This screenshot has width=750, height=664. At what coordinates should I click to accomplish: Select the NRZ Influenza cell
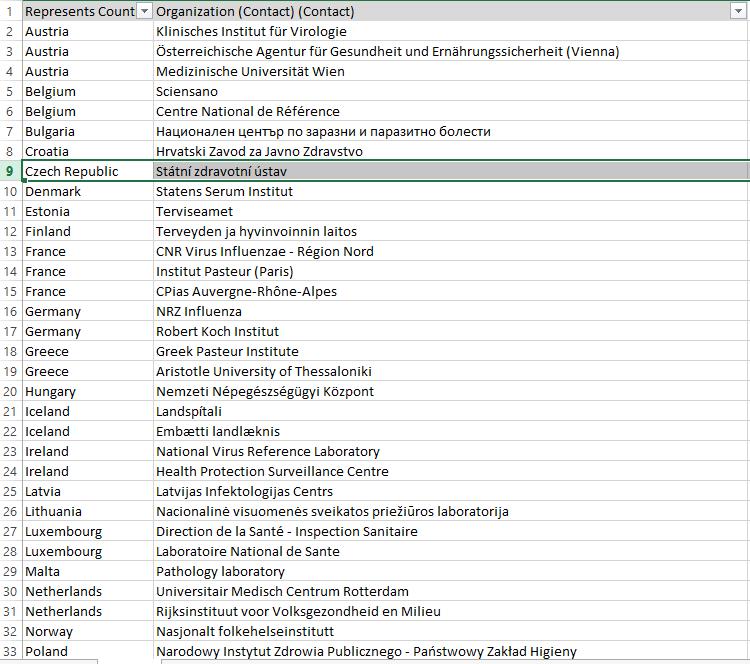[x=451, y=311]
